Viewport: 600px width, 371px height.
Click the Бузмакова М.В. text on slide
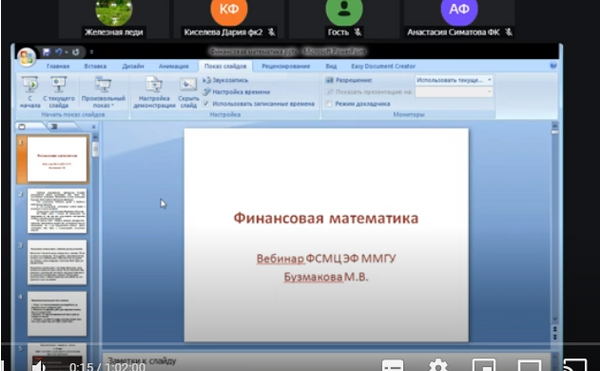pos(326,277)
